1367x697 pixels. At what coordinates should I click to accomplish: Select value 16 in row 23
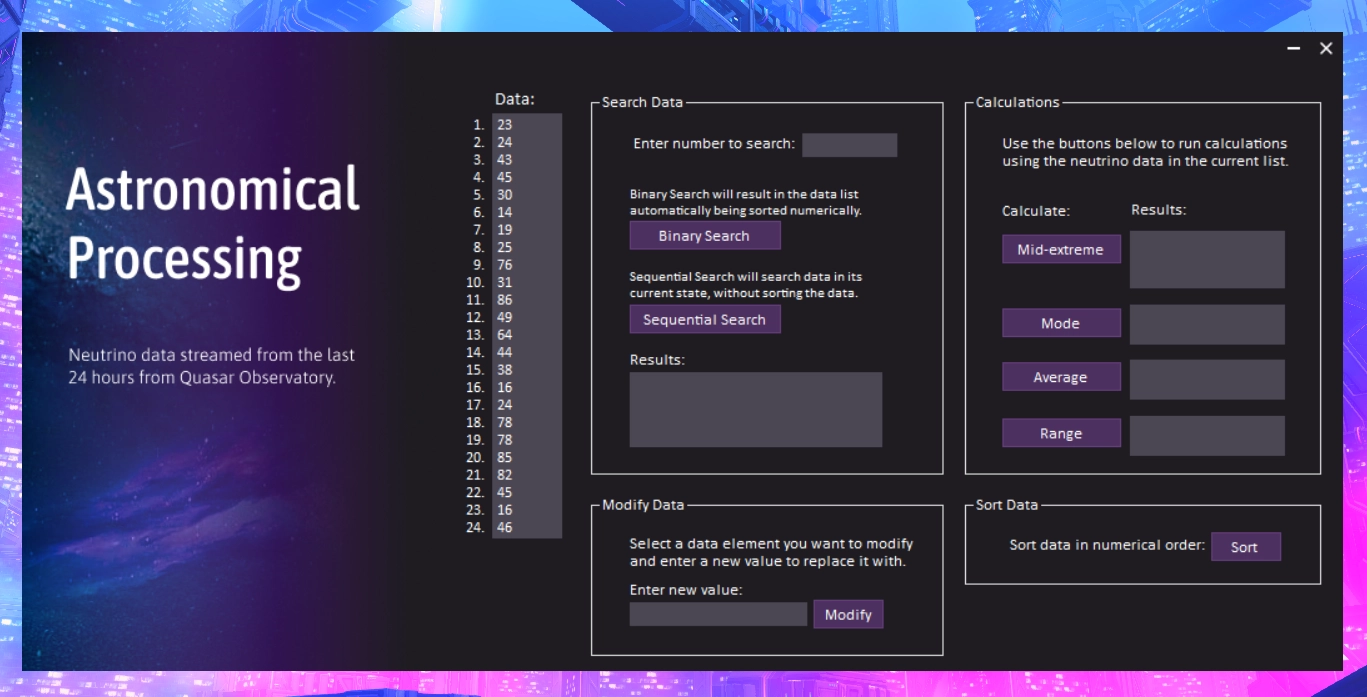tap(527, 510)
